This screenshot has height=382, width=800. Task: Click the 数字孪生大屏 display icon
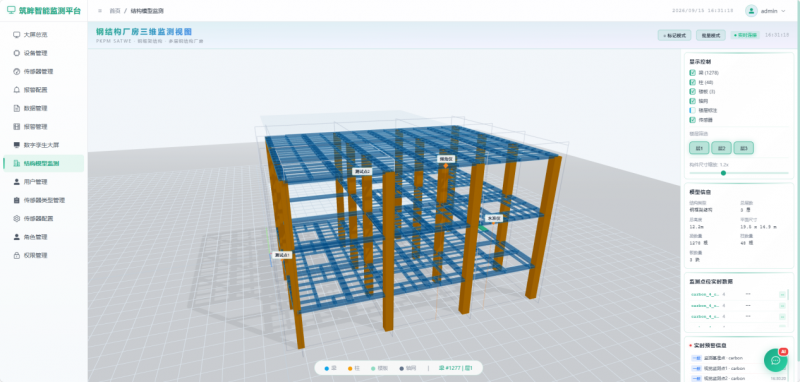tap(16, 145)
